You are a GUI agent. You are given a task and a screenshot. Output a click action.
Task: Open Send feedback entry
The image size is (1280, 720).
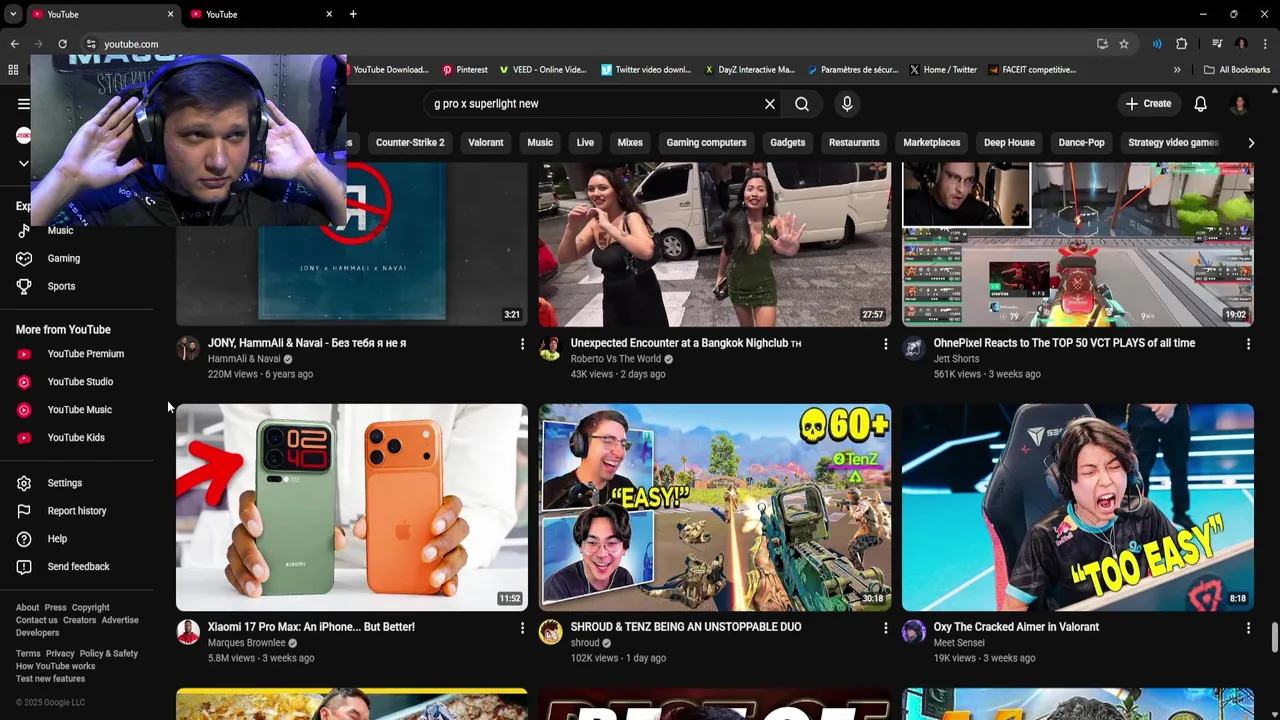pyautogui.click(x=78, y=567)
